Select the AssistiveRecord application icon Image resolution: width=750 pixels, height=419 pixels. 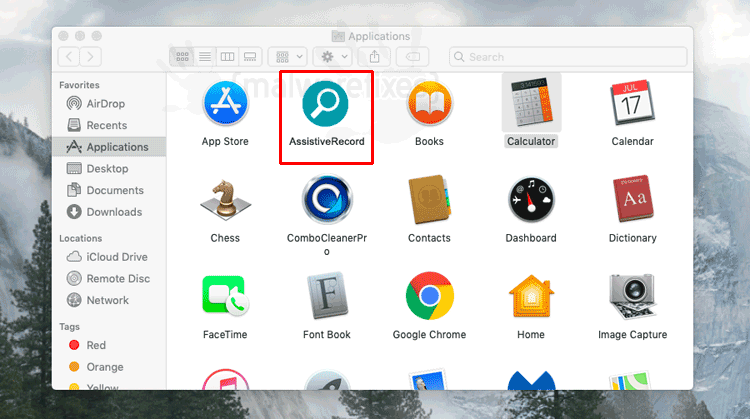tap(326, 103)
